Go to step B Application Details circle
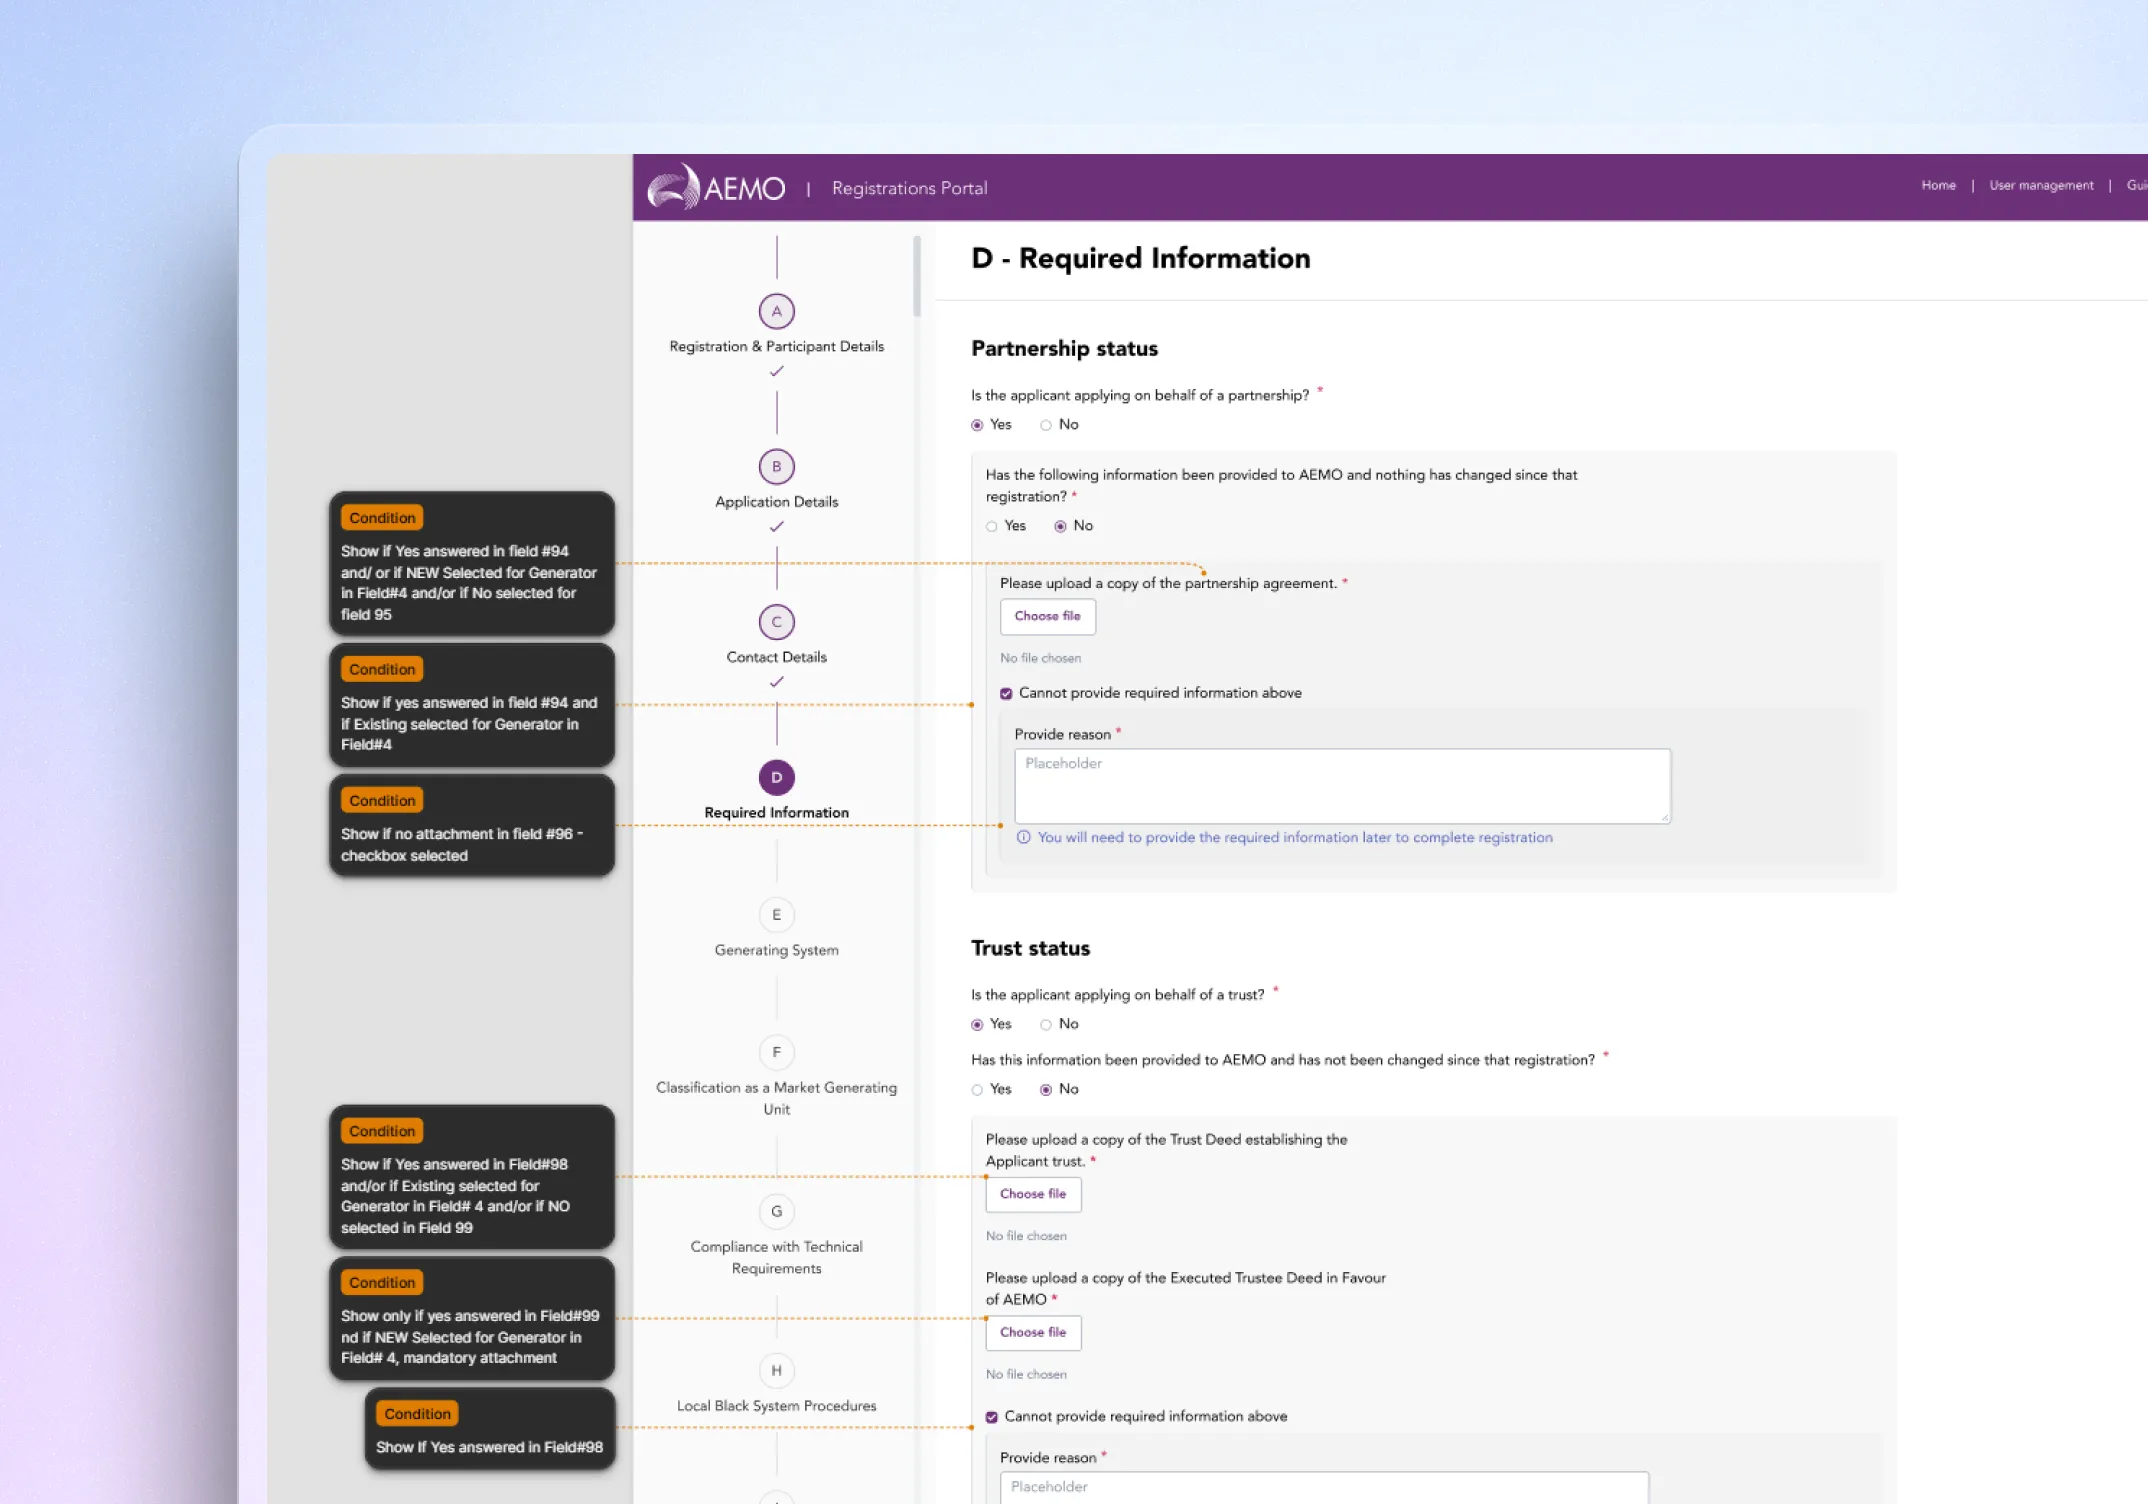 [776, 467]
